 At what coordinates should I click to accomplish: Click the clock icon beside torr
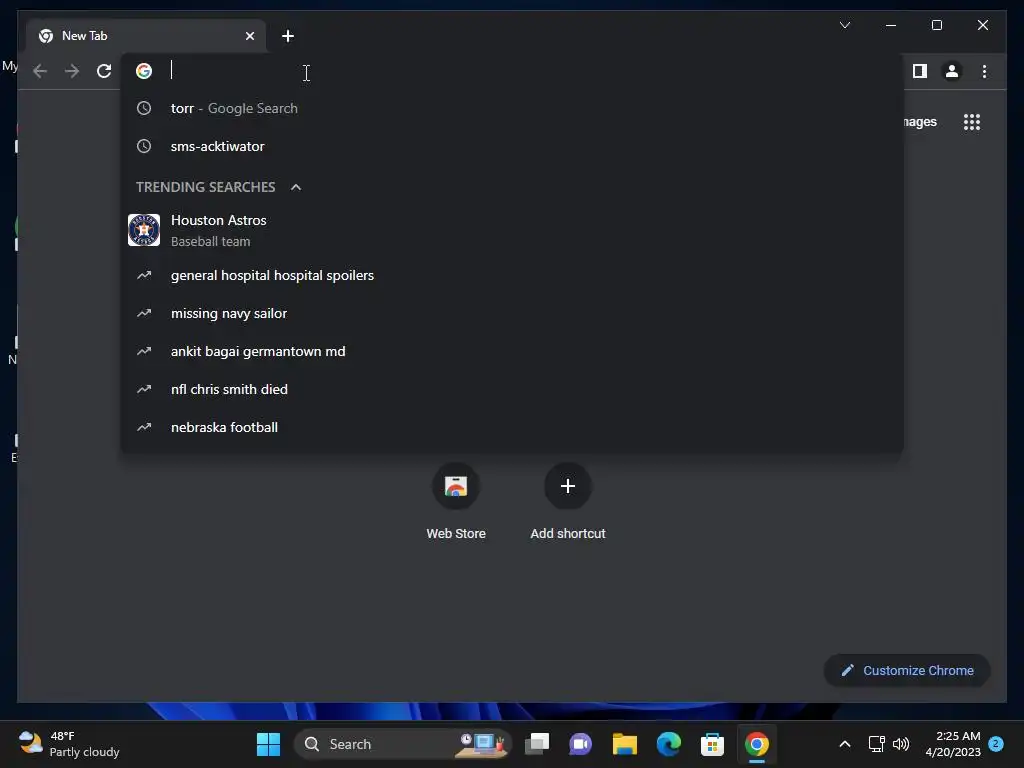144,108
